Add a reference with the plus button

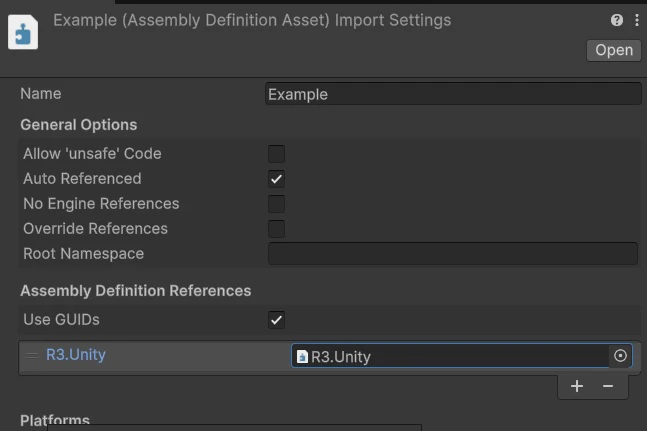[577, 386]
